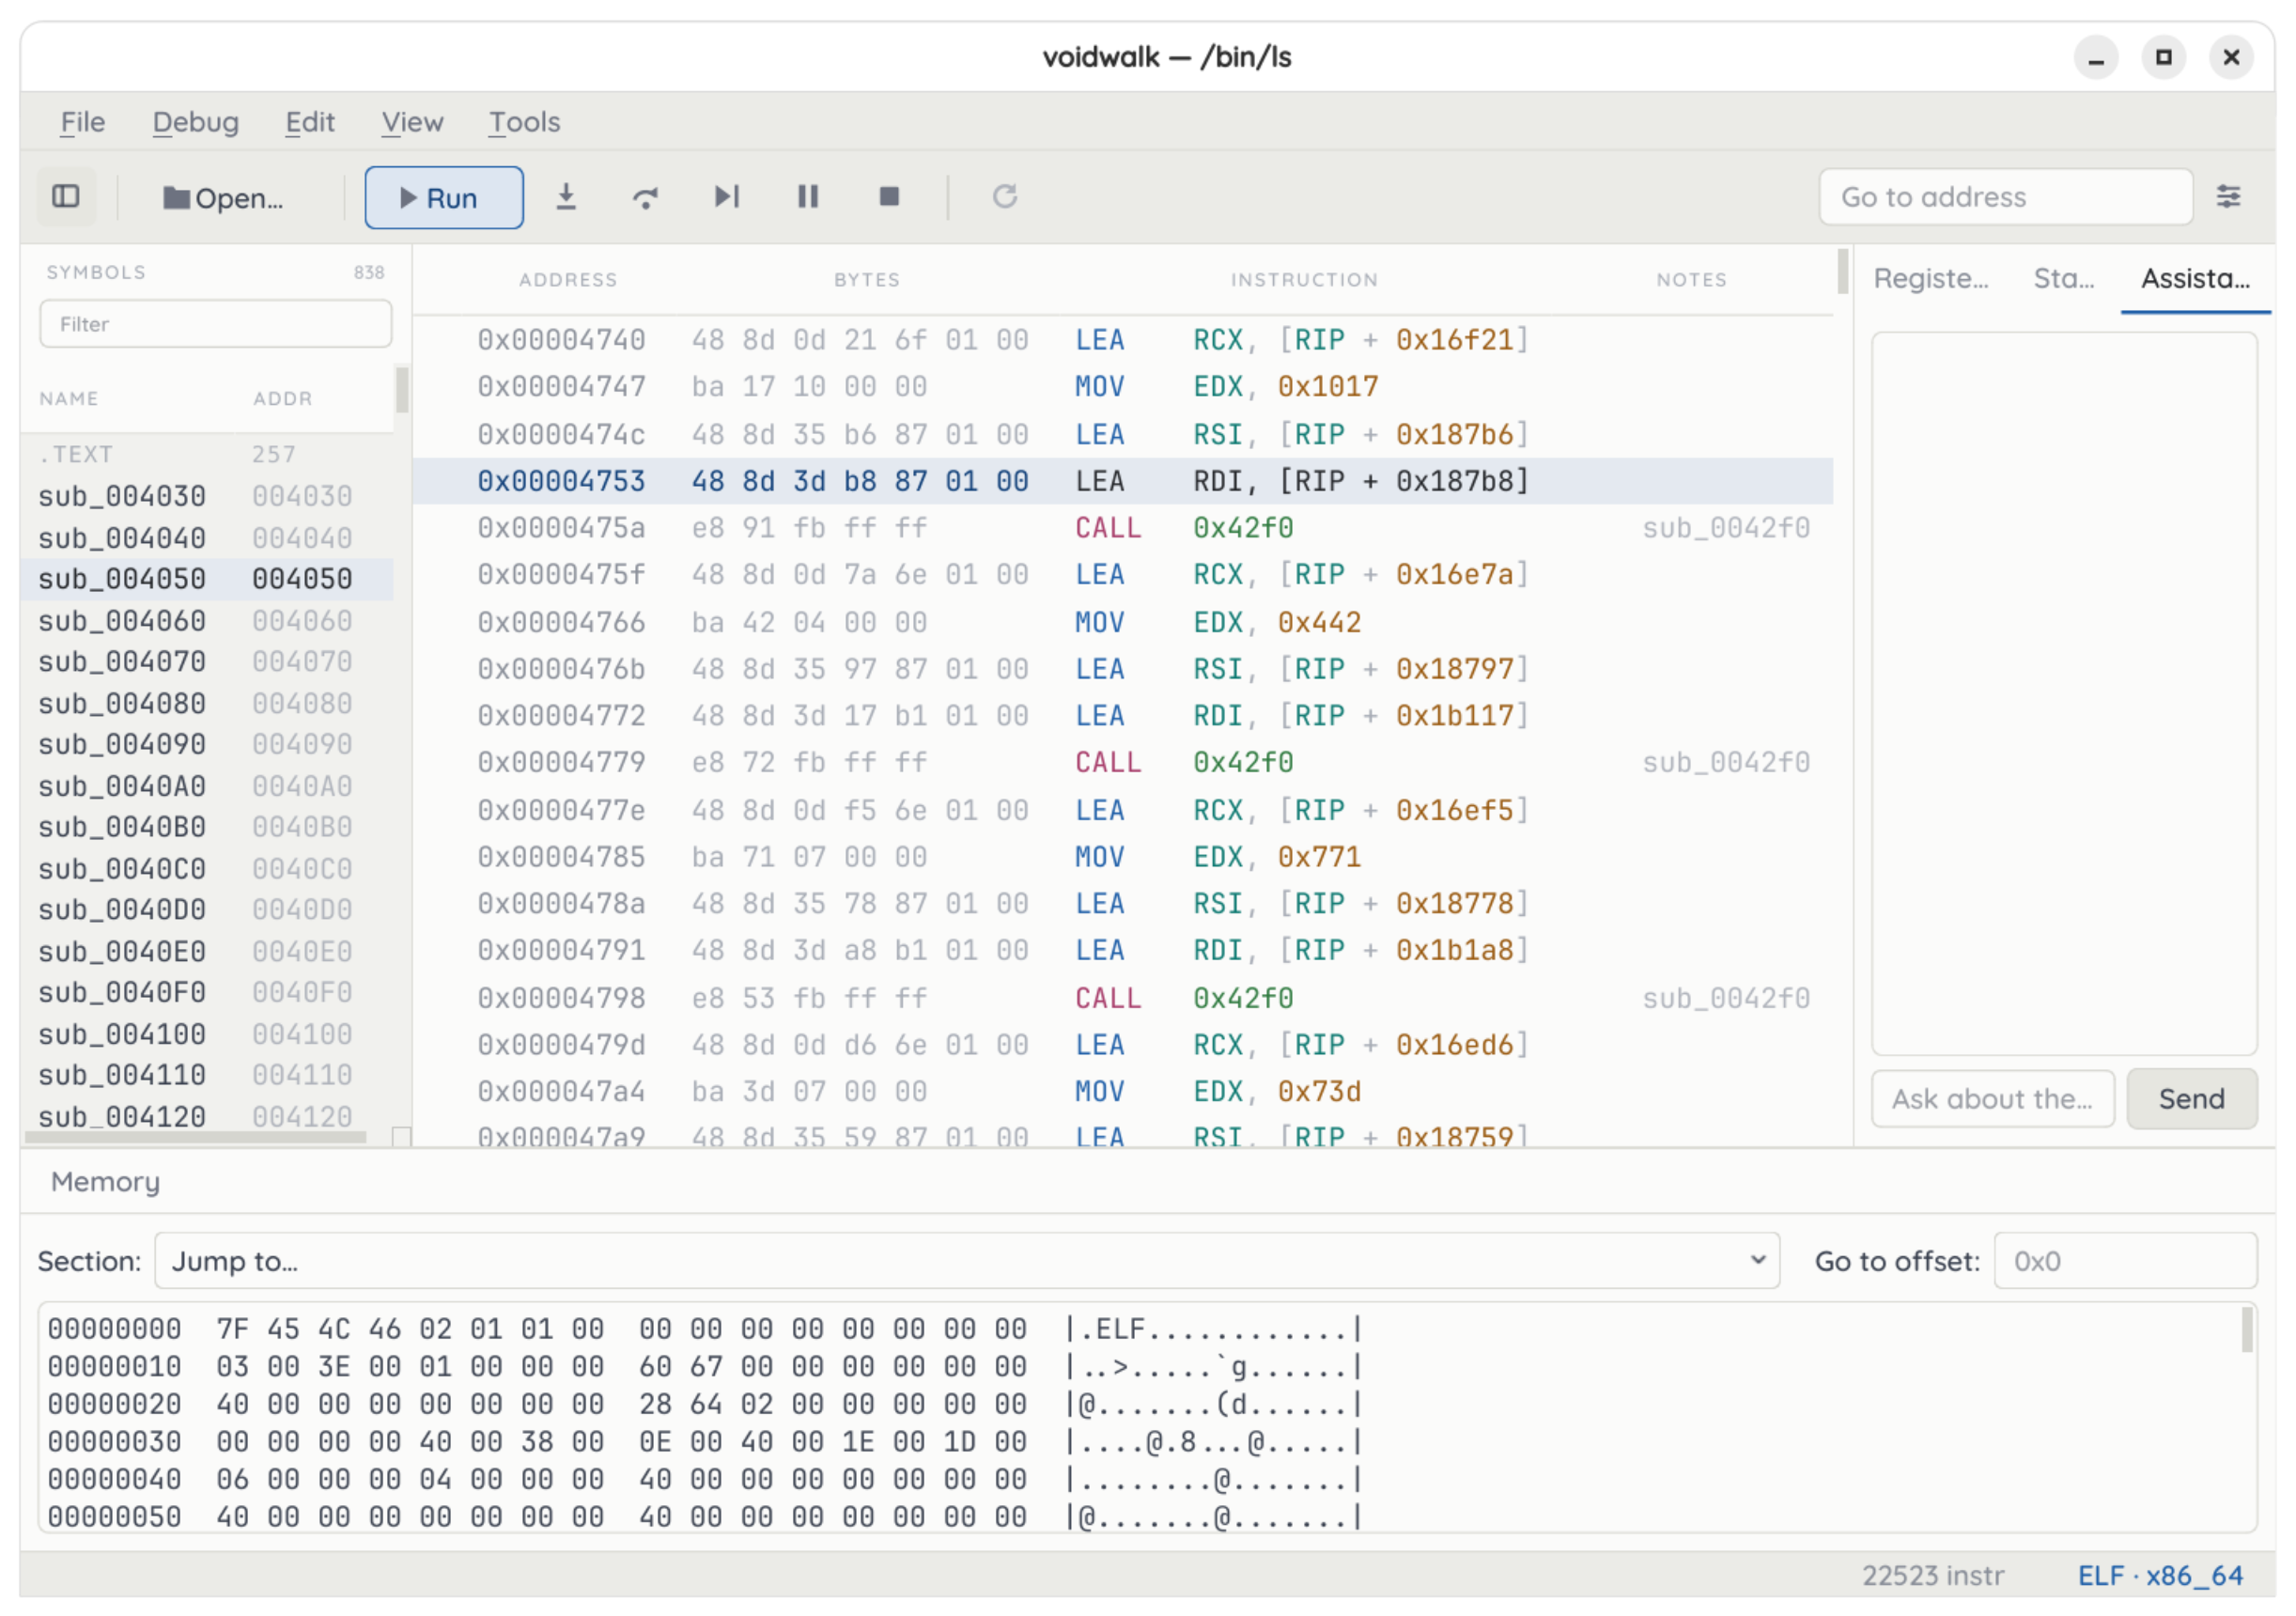Open the Tools menu
Screen dimensions: 2296x1616
524,122
